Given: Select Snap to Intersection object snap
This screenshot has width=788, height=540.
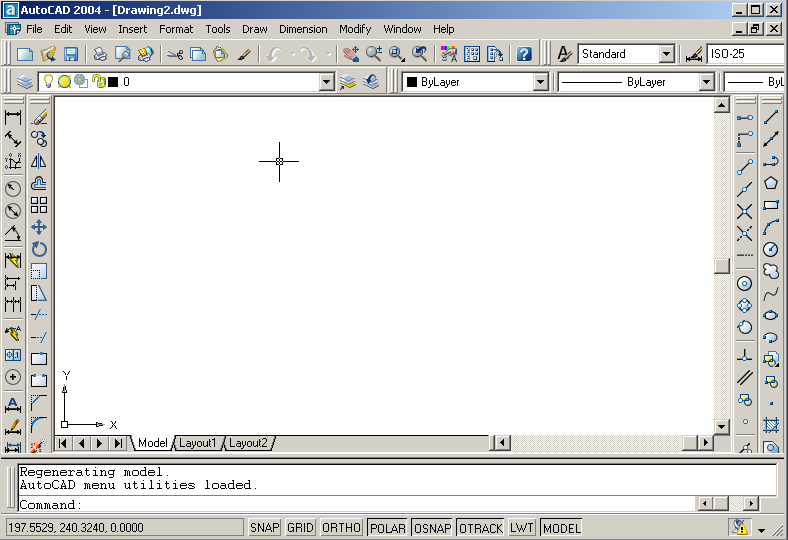Looking at the screenshot, I should [x=745, y=211].
